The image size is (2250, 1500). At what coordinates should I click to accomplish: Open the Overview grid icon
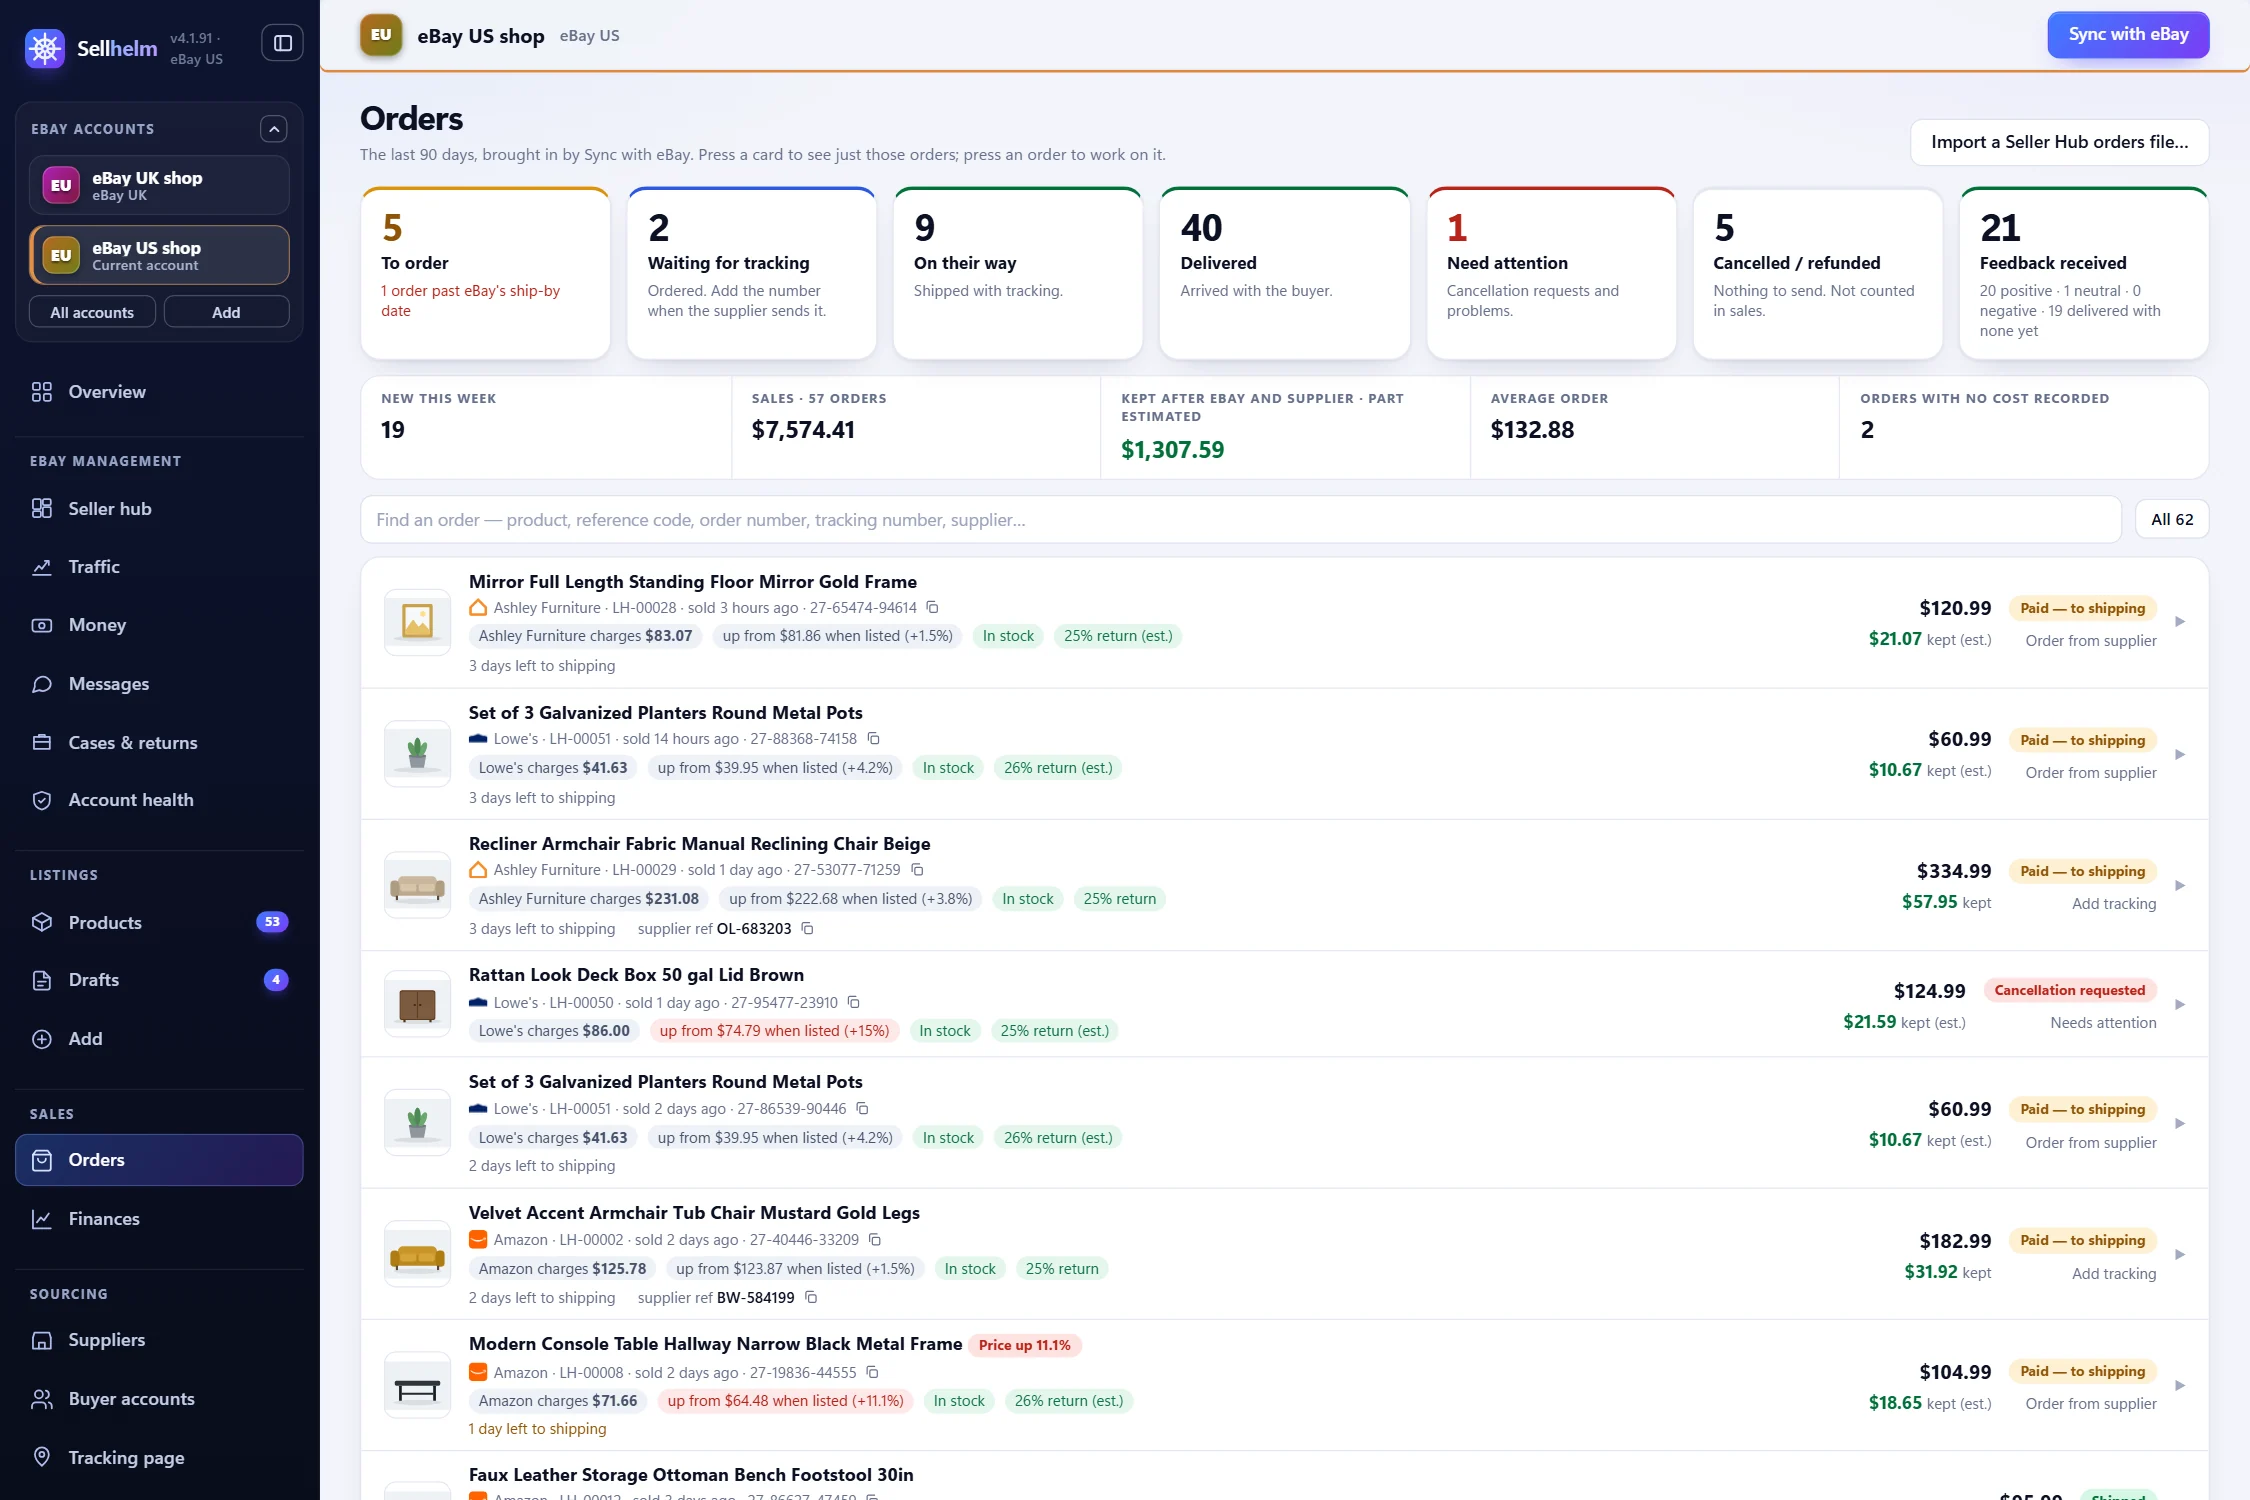42,392
